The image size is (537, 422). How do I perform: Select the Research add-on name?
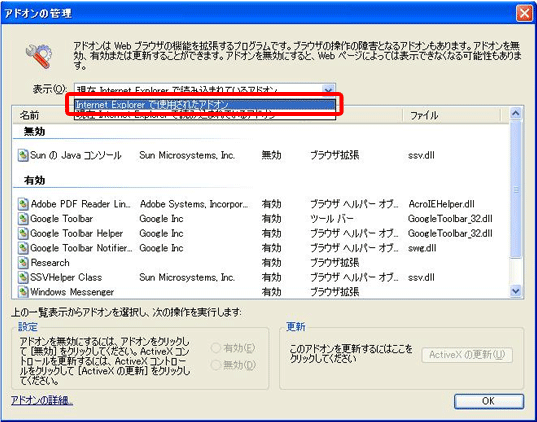pos(50,263)
